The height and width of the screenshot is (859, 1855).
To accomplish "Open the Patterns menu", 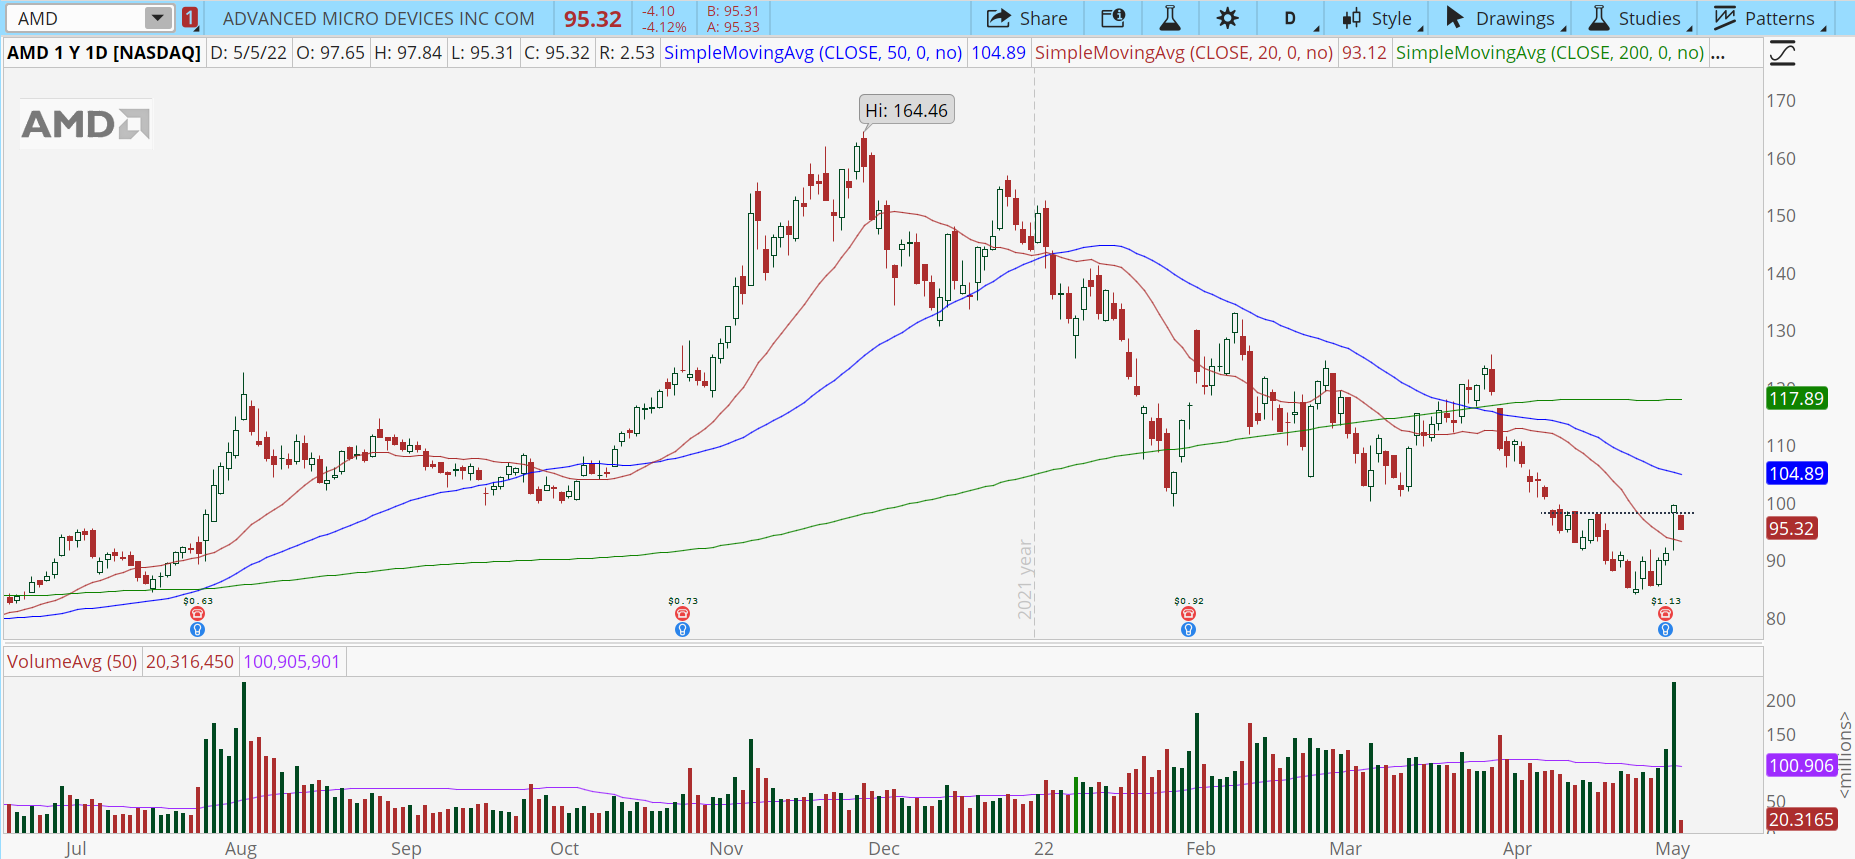I will [1770, 18].
